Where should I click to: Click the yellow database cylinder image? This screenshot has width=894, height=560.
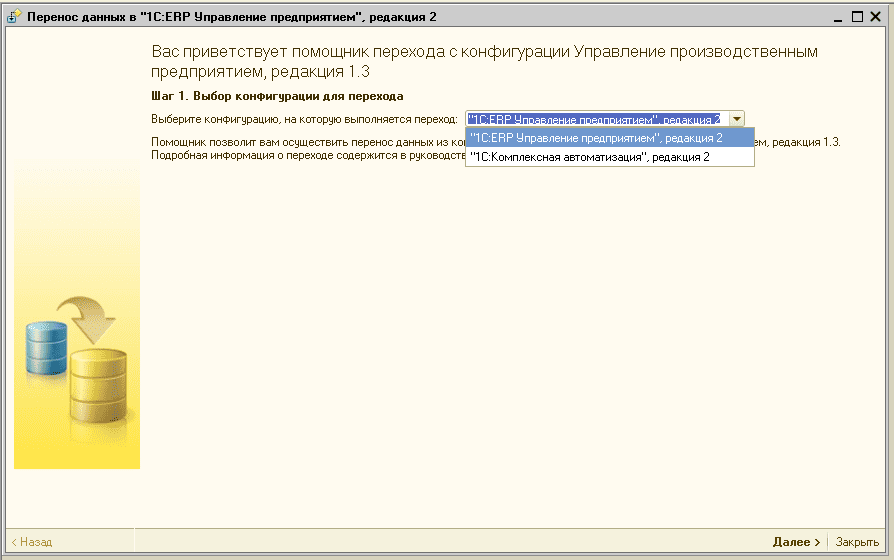[x=97, y=385]
